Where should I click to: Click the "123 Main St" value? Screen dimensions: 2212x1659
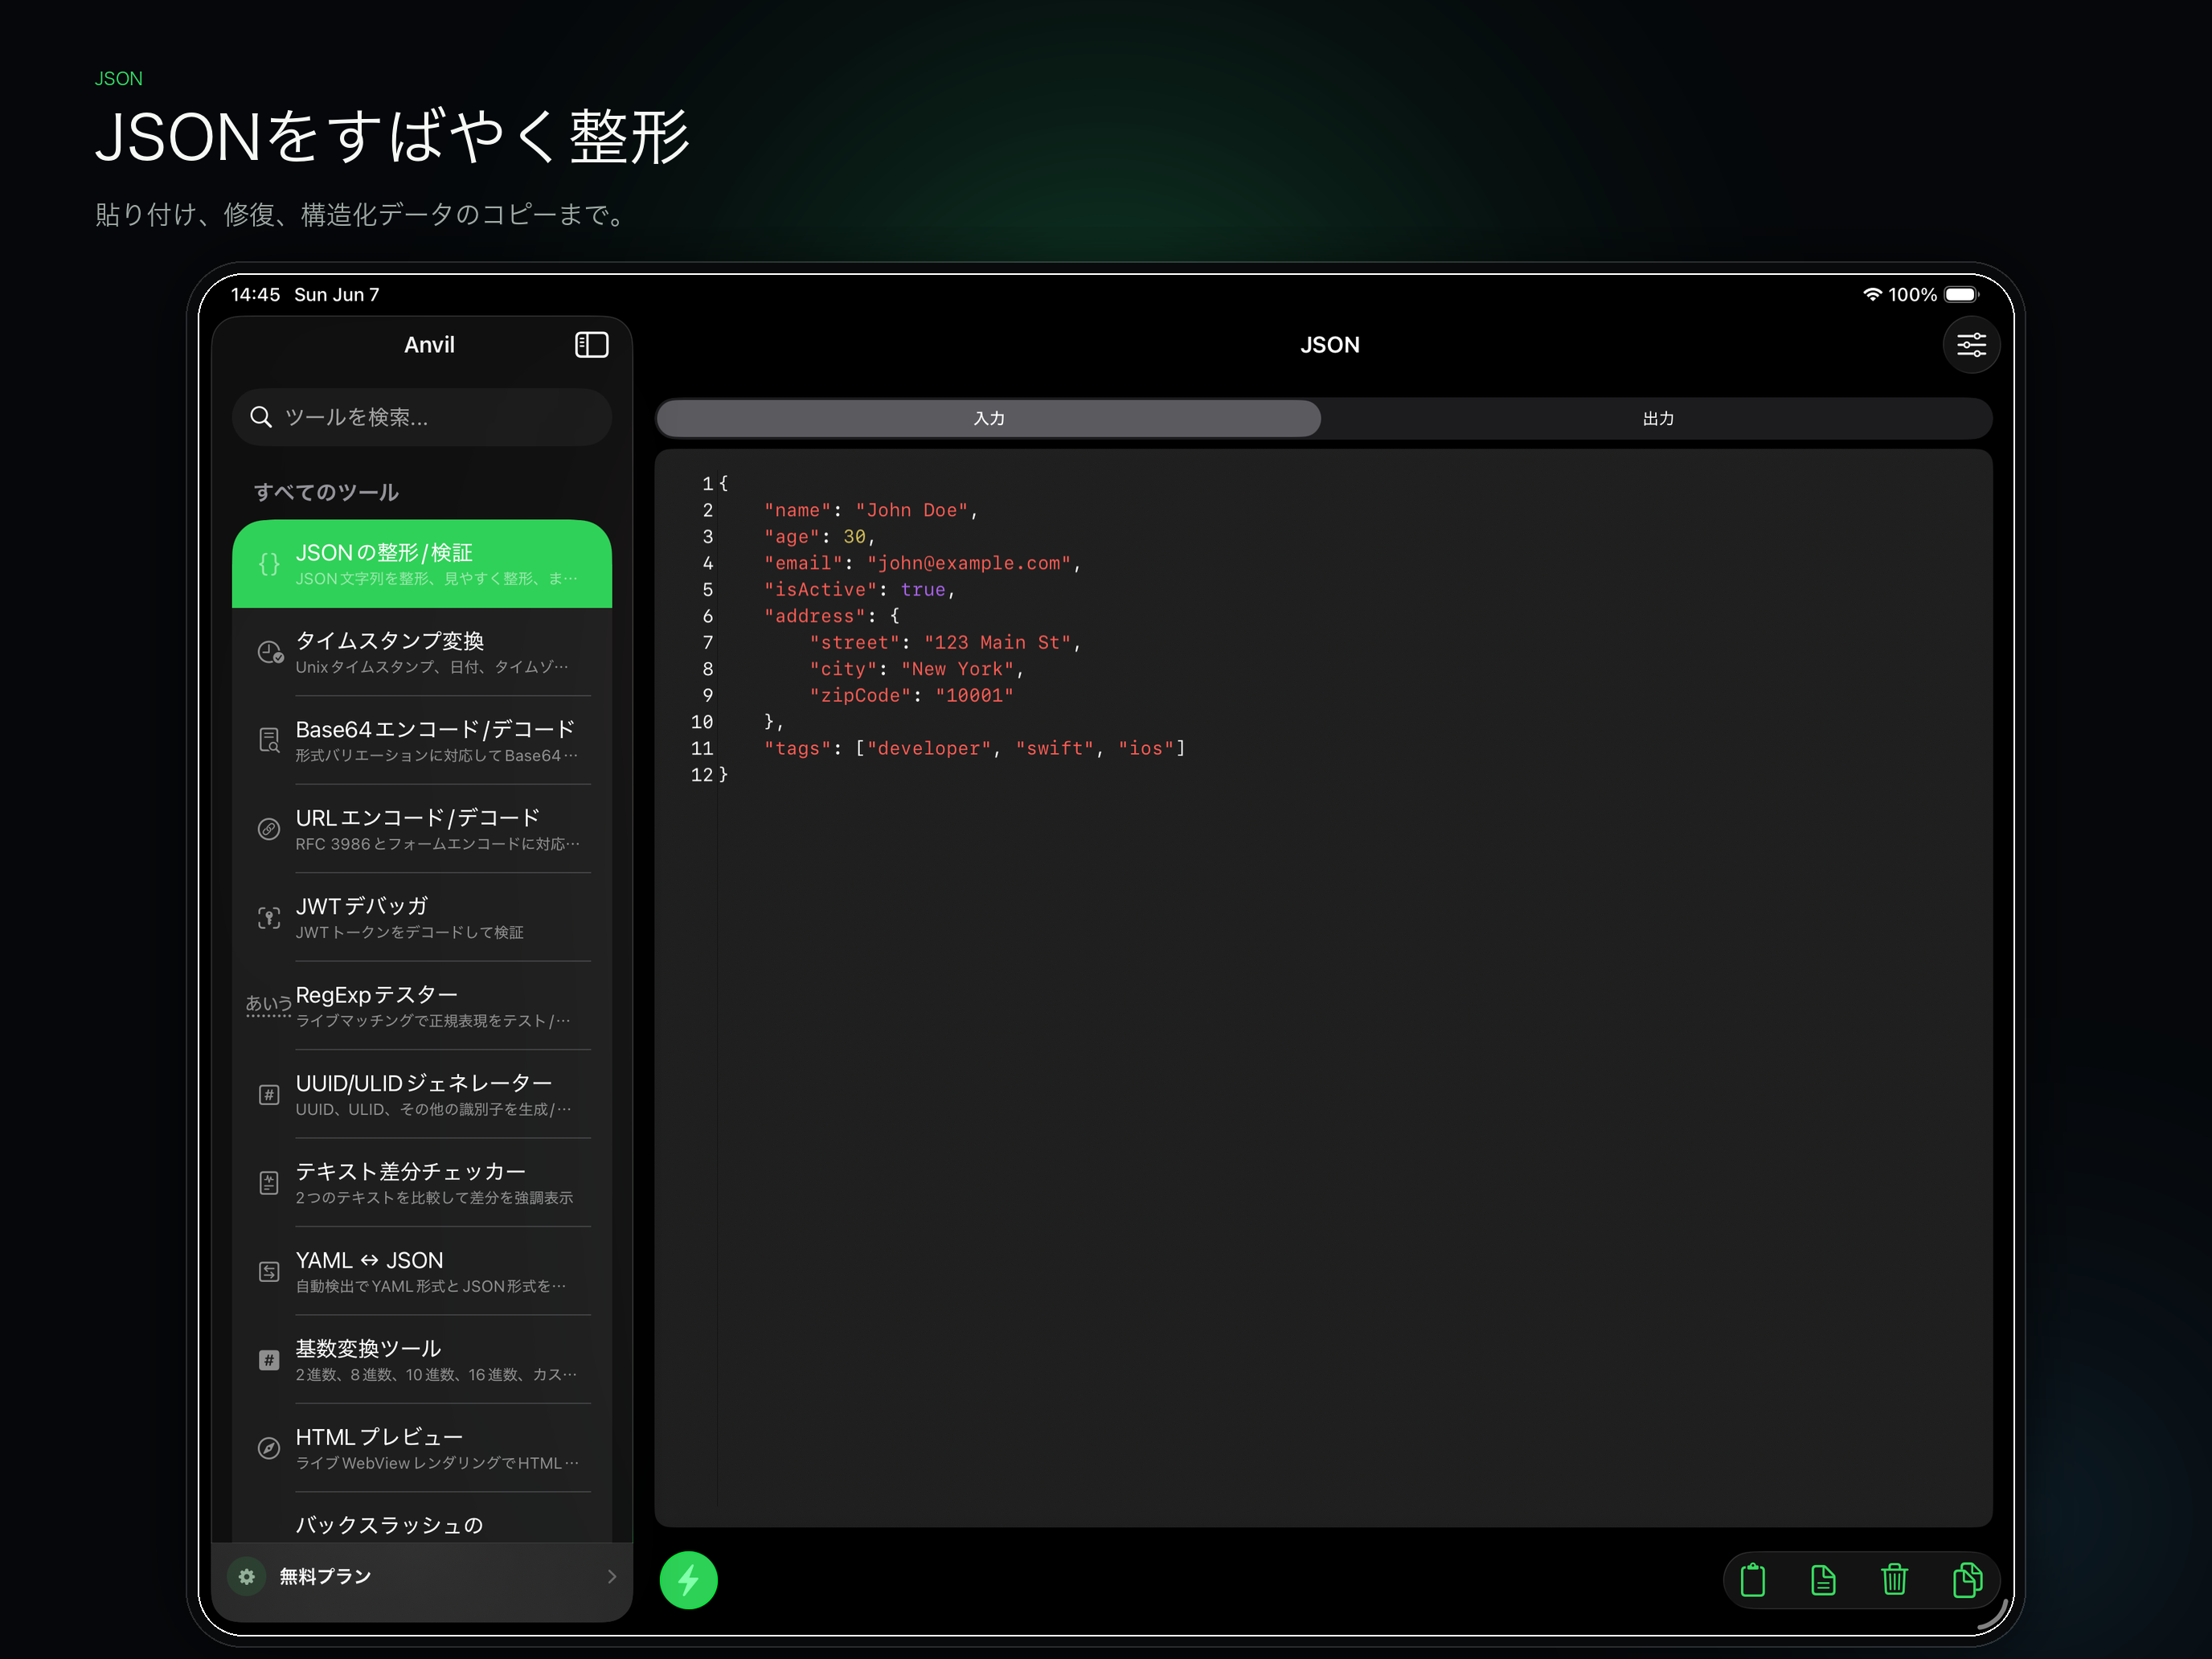coord(998,643)
